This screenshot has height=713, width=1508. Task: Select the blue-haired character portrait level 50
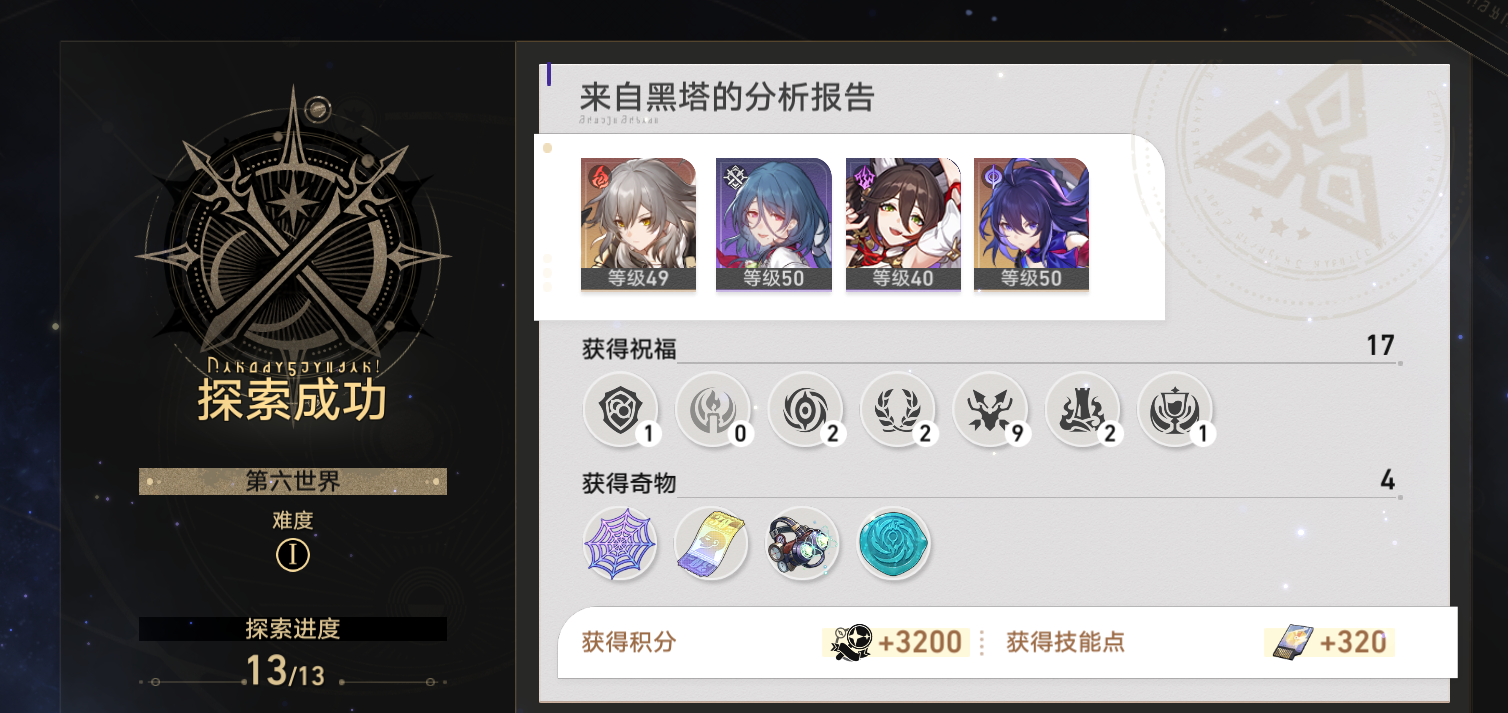(773, 224)
